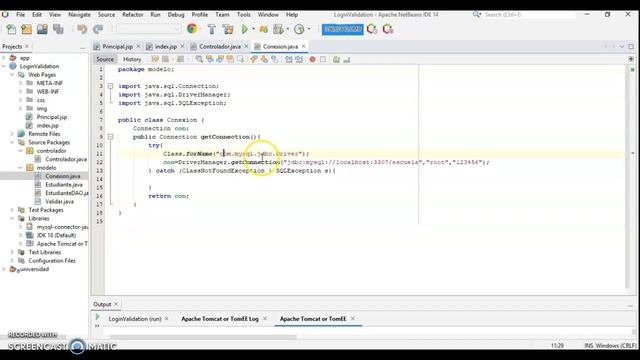Toggle Rectangular Selection in editor toolbar
Screen dimensions: 640x360
(240, 59)
